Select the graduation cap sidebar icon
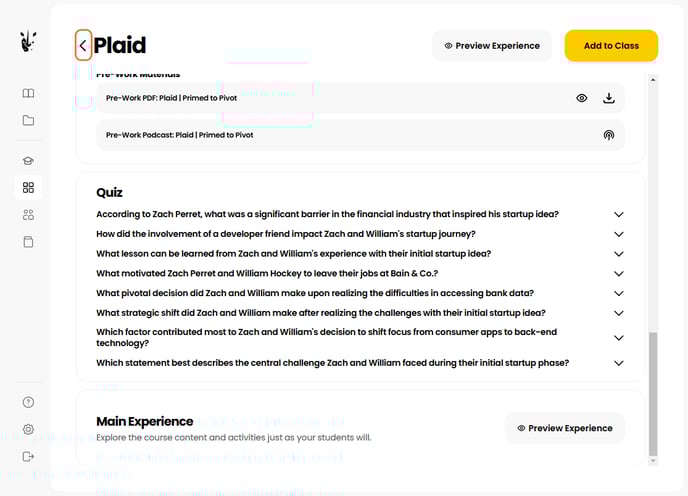The image size is (688, 496). [28, 161]
